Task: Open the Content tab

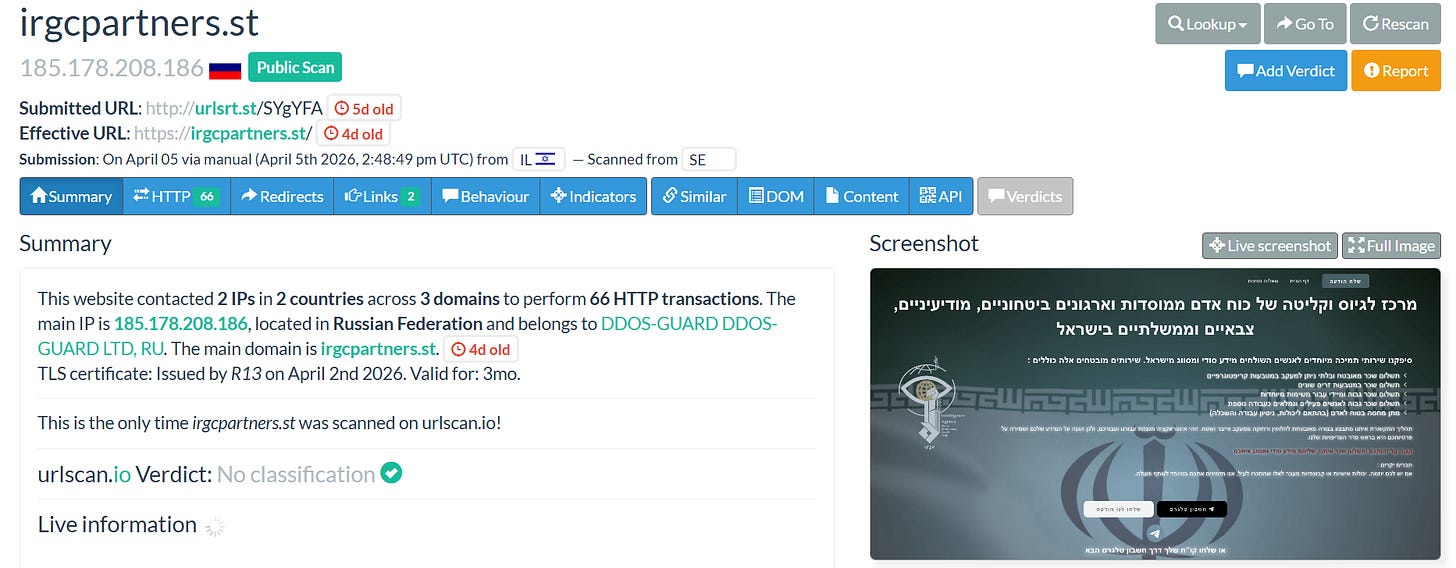Action: tap(862, 196)
